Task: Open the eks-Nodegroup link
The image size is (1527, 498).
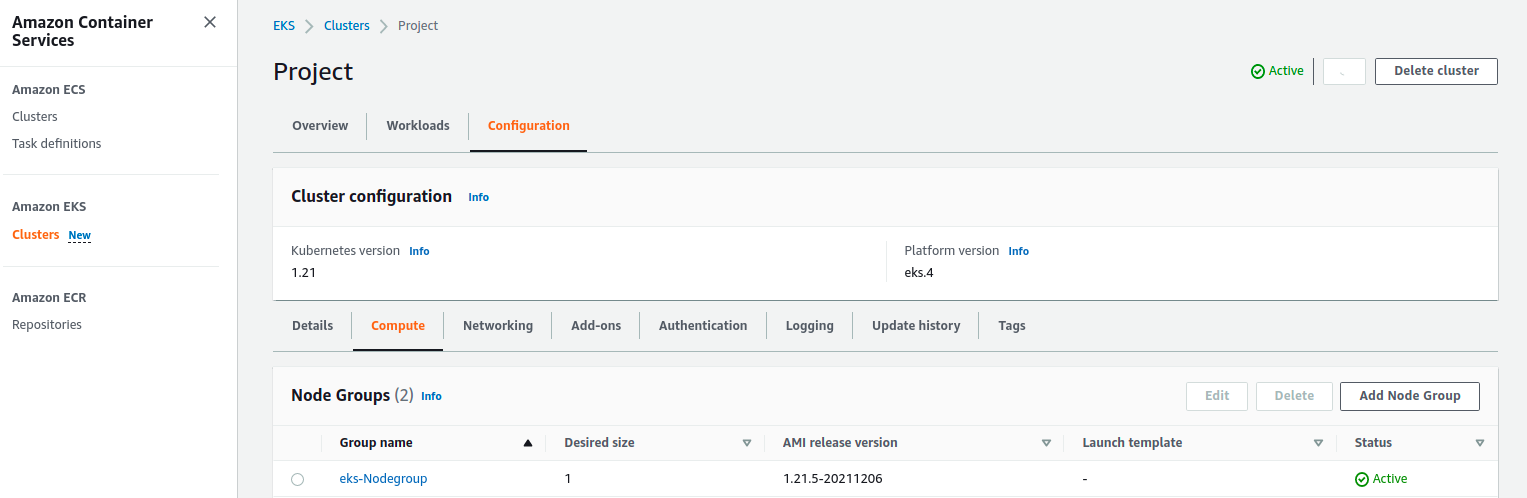Action: point(383,479)
